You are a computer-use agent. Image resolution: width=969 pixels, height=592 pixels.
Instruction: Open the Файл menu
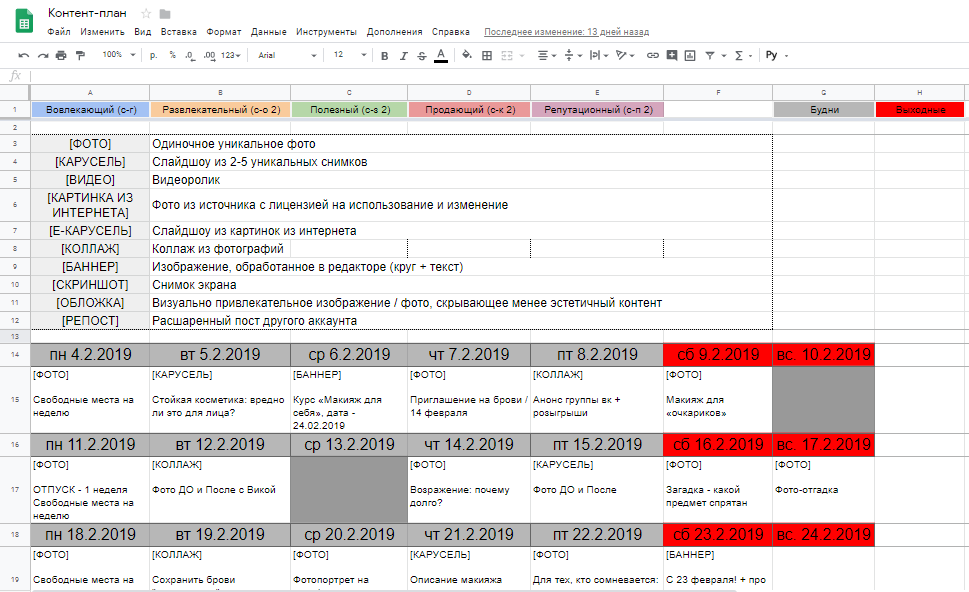59,32
